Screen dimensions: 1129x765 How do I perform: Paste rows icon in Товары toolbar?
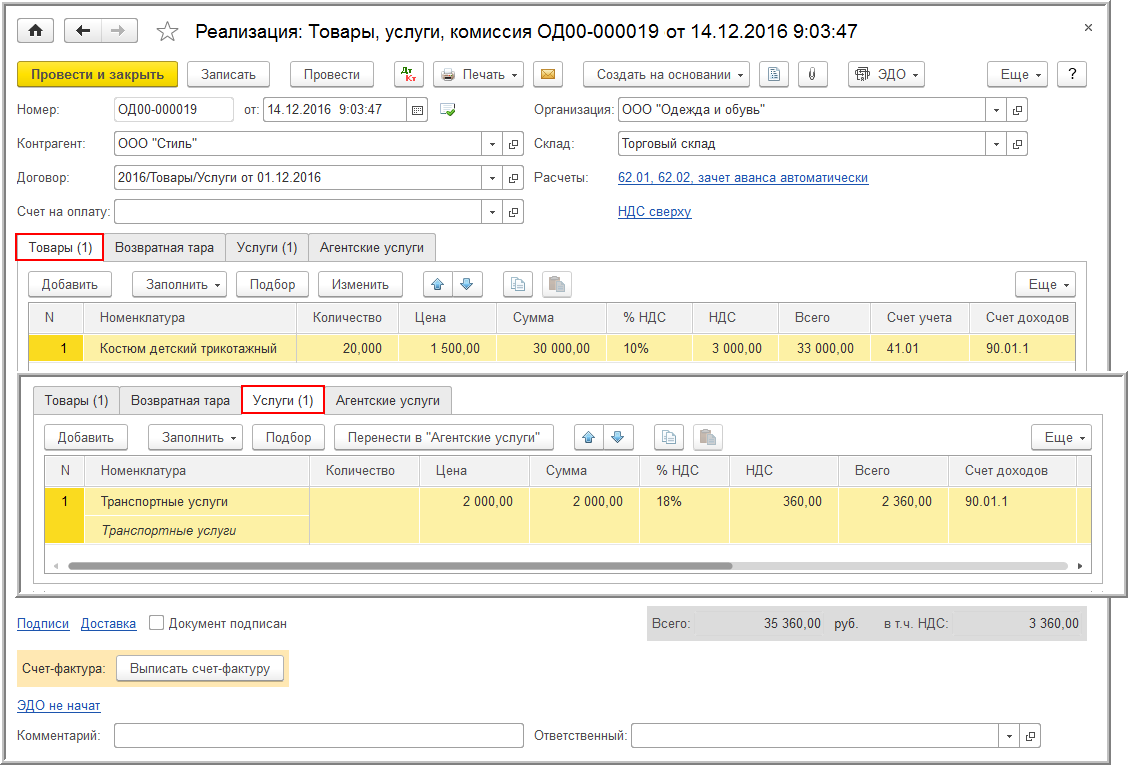pos(557,285)
